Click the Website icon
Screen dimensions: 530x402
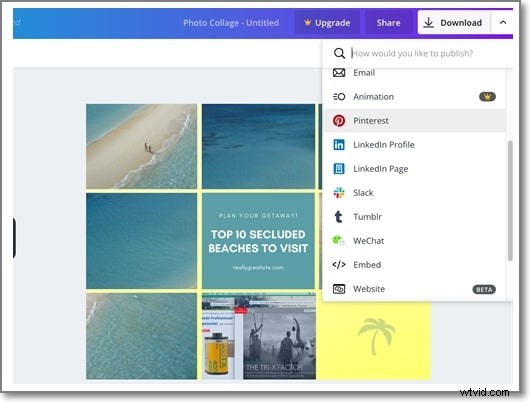[x=339, y=289]
